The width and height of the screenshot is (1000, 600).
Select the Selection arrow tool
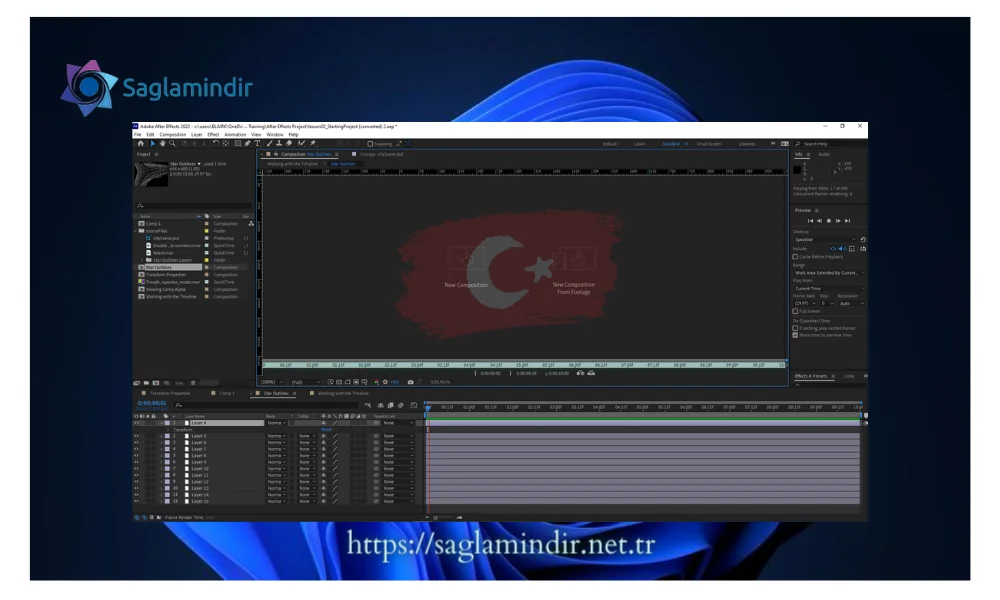pyautogui.click(x=153, y=143)
